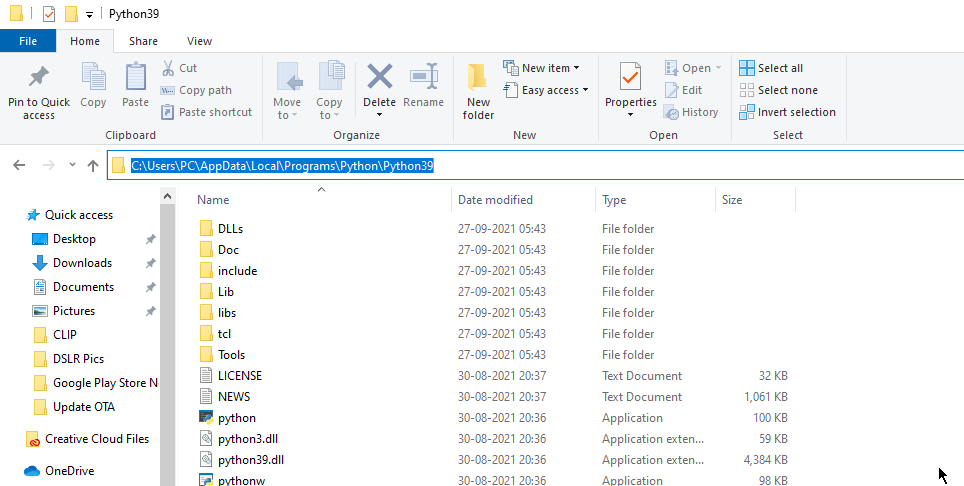Click Select none in the ribbon
This screenshot has height=486, width=964.
tap(778, 90)
